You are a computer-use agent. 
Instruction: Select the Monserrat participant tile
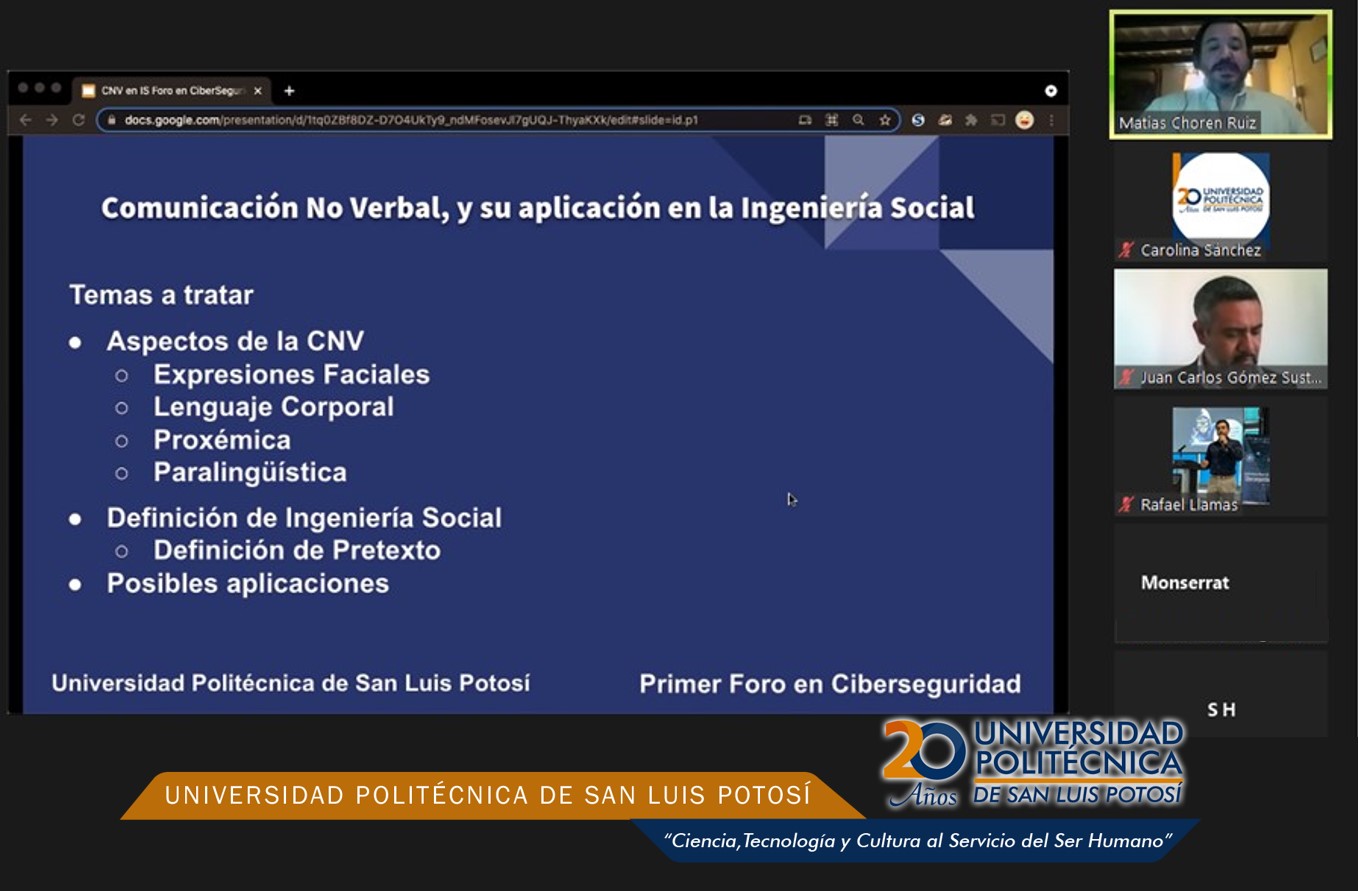(1220, 582)
